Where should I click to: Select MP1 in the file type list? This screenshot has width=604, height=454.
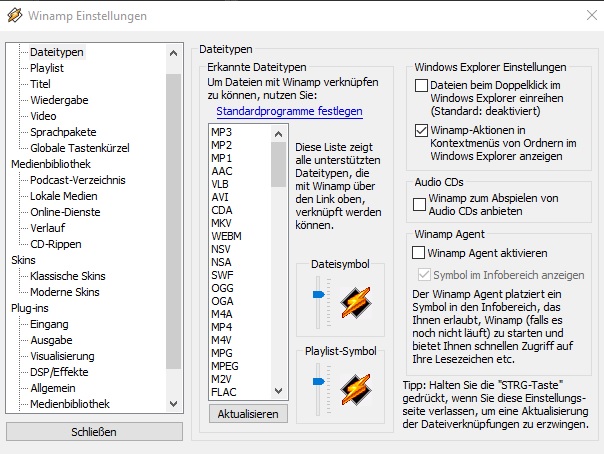tap(221, 158)
